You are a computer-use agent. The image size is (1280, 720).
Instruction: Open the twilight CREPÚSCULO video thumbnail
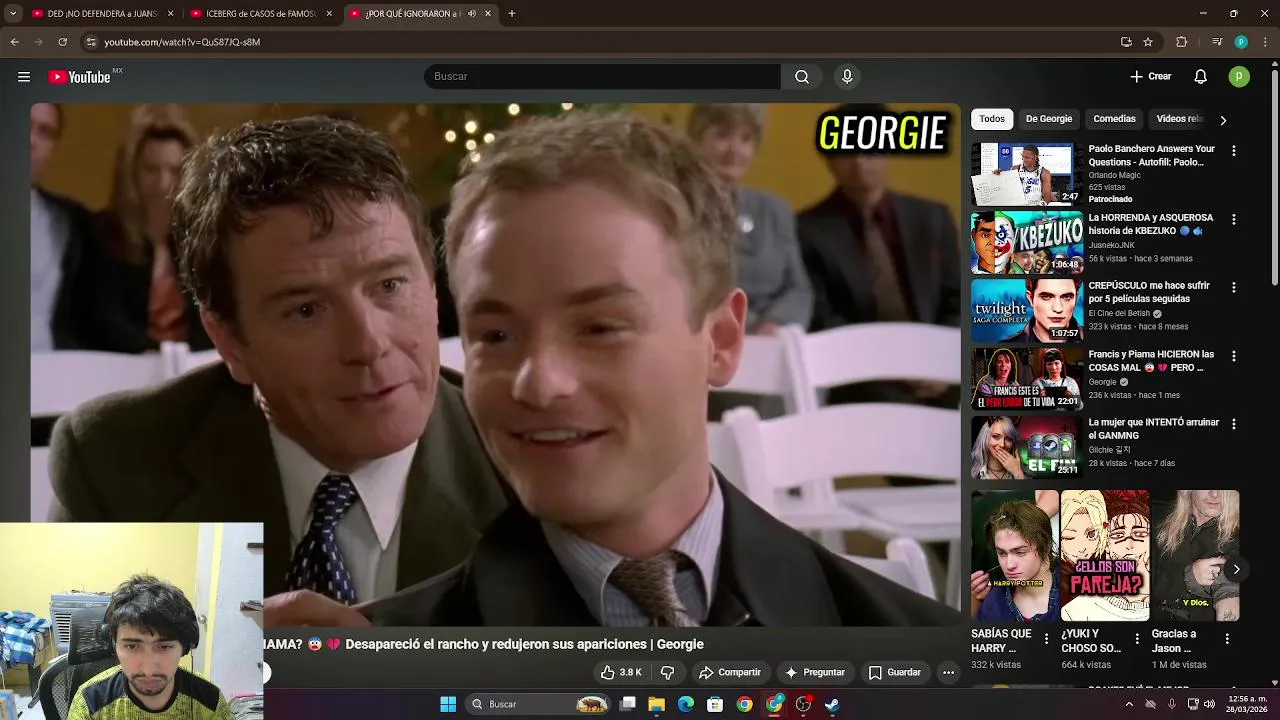(x=1026, y=310)
